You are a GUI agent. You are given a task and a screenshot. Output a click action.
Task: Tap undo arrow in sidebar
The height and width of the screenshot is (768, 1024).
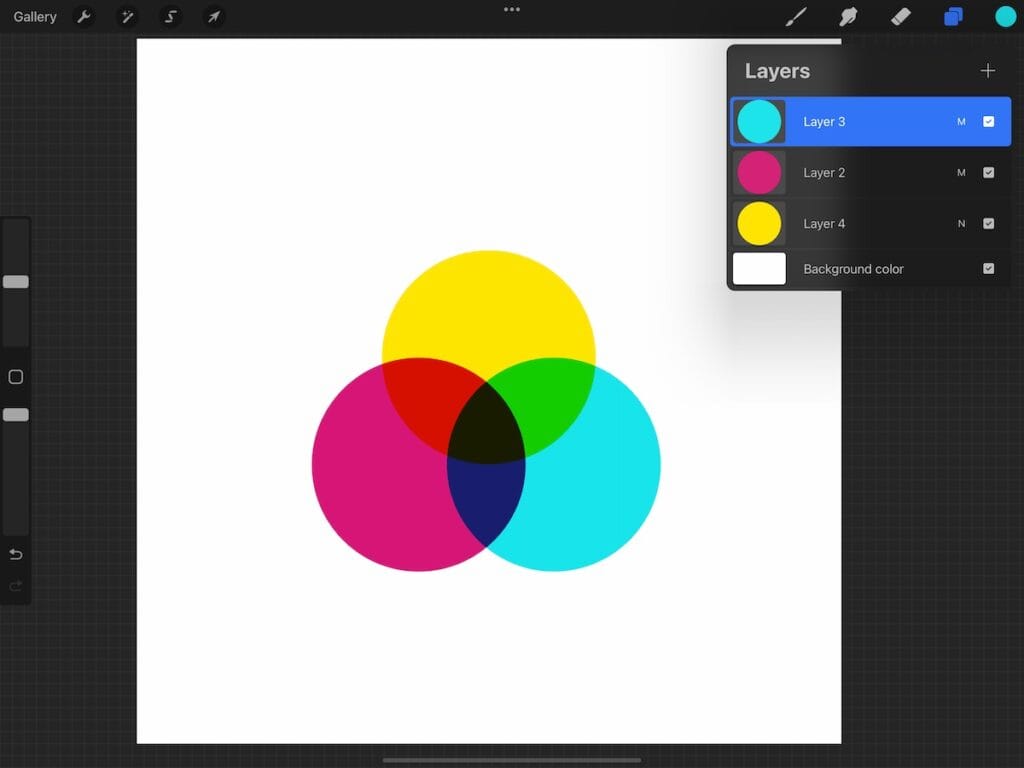click(15, 554)
